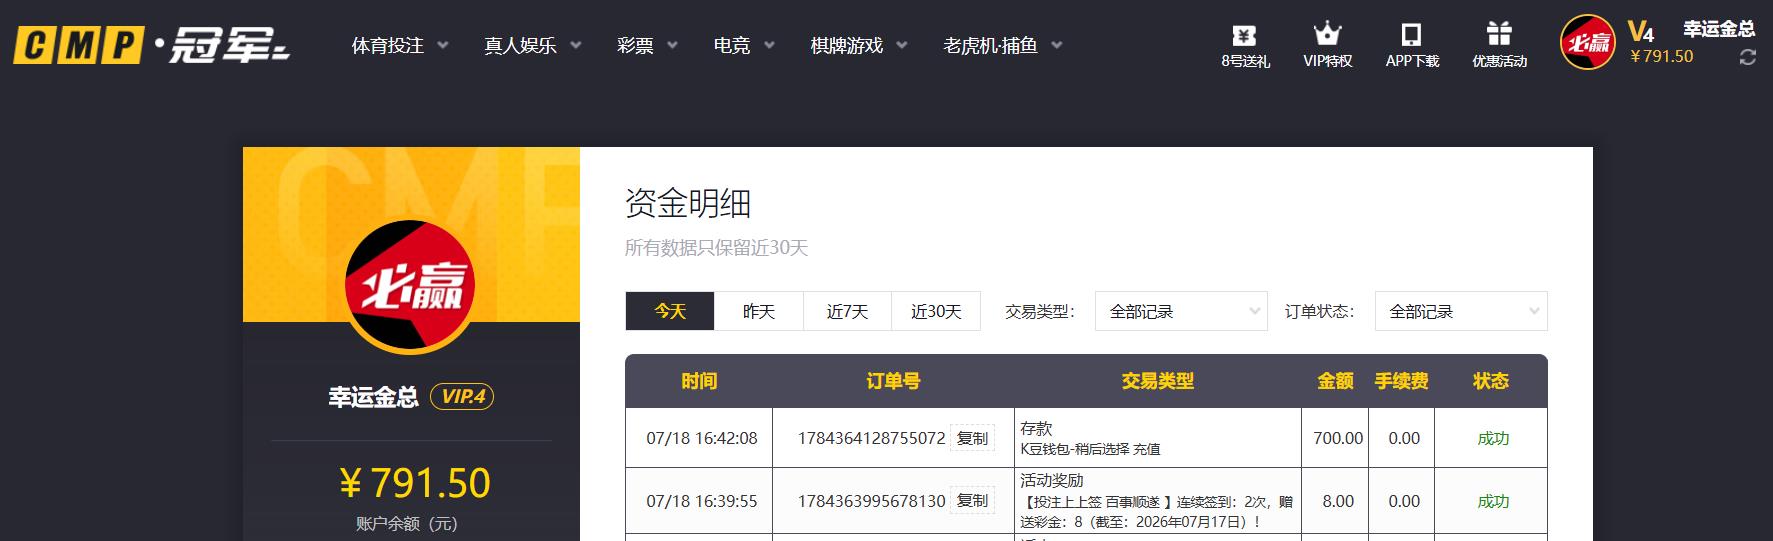Select the 近30天 date tab
Viewport: 1773px width, 541px height.
coord(936,311)
